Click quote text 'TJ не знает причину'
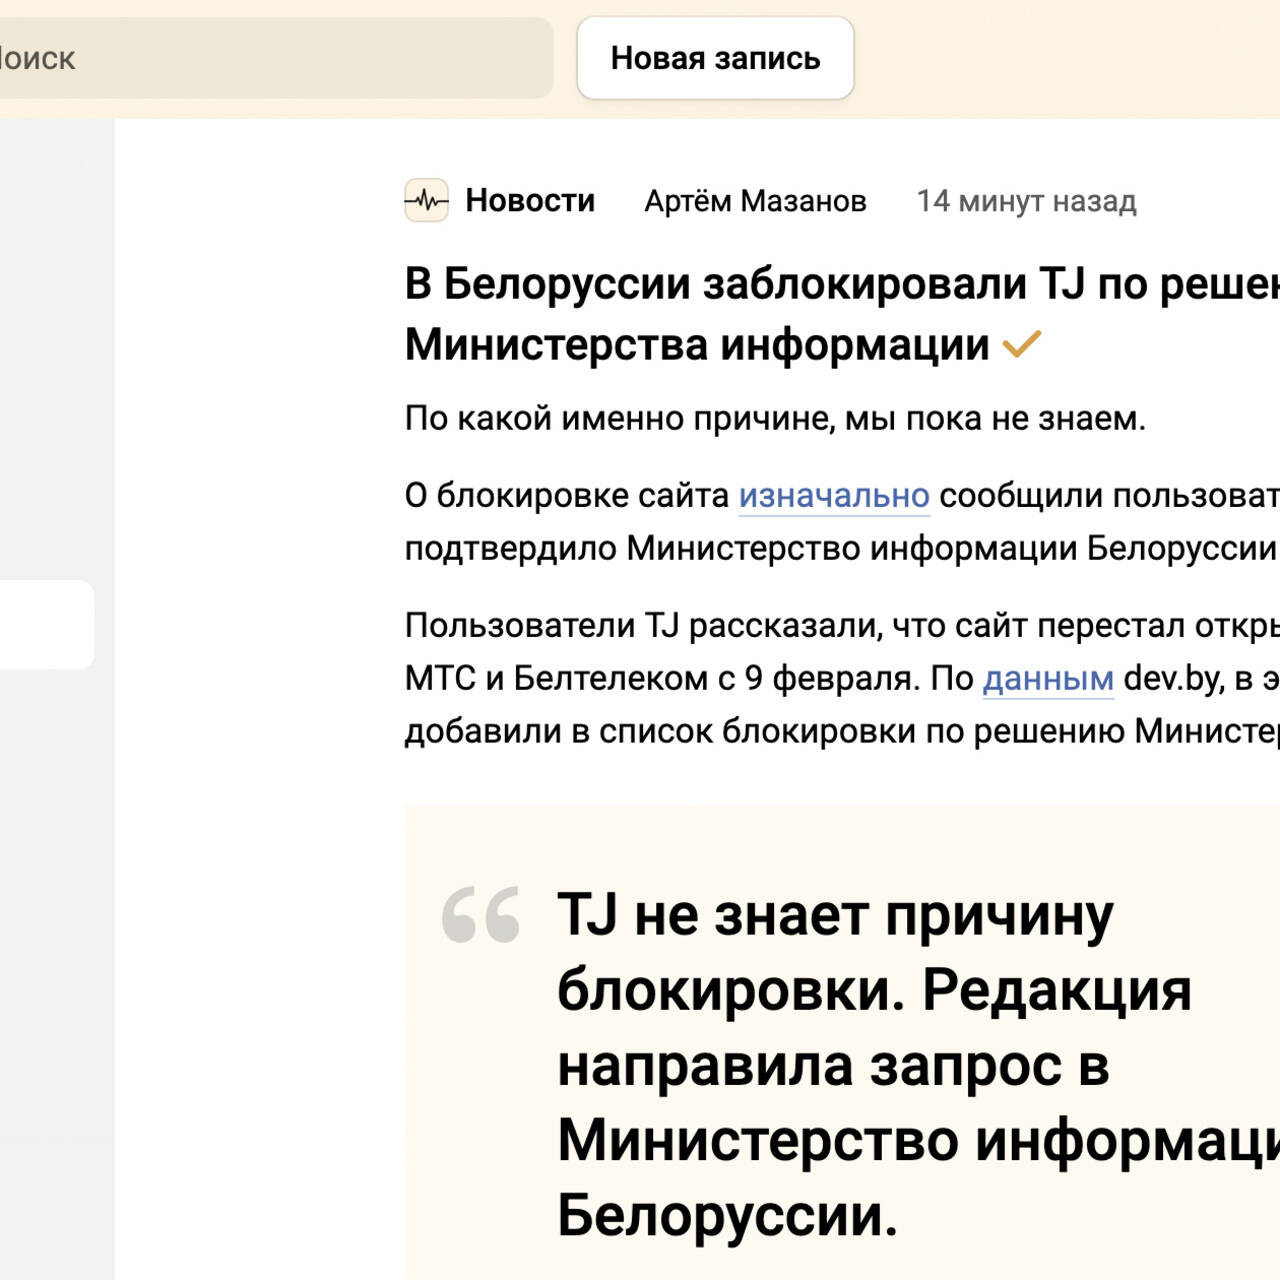 (835, 915)
